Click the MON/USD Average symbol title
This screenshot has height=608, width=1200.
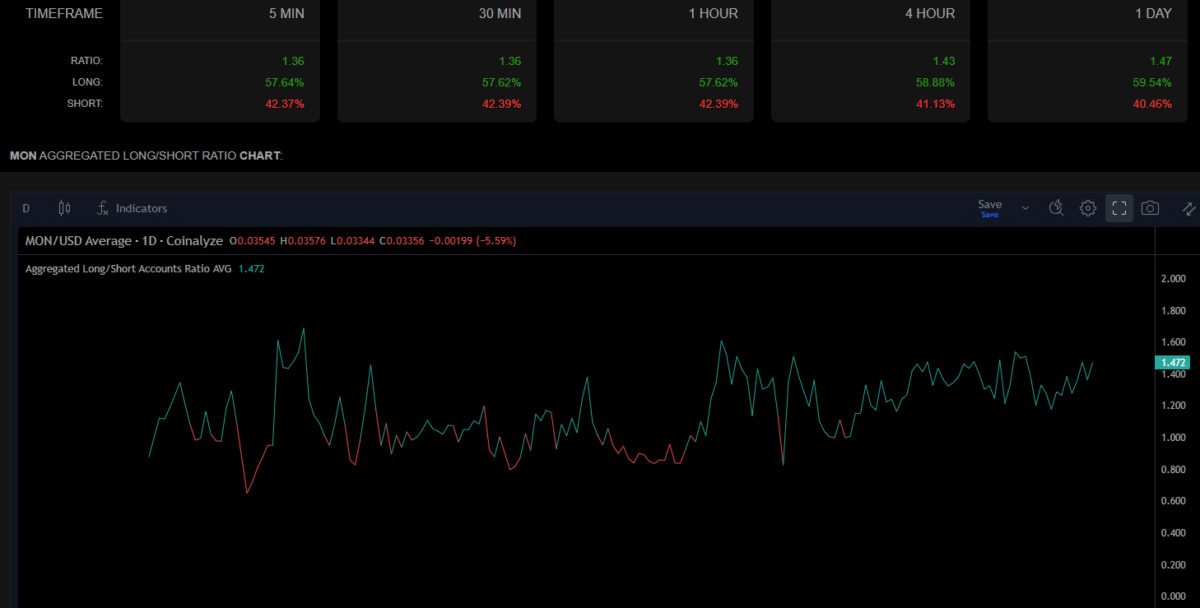click(x=120, y=241)
